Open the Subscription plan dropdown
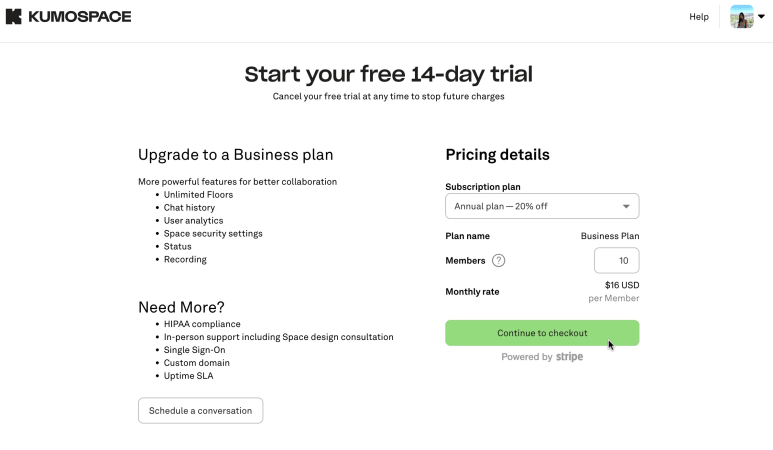The width and height of the screenshot is (773, 450). coord(541,206)
